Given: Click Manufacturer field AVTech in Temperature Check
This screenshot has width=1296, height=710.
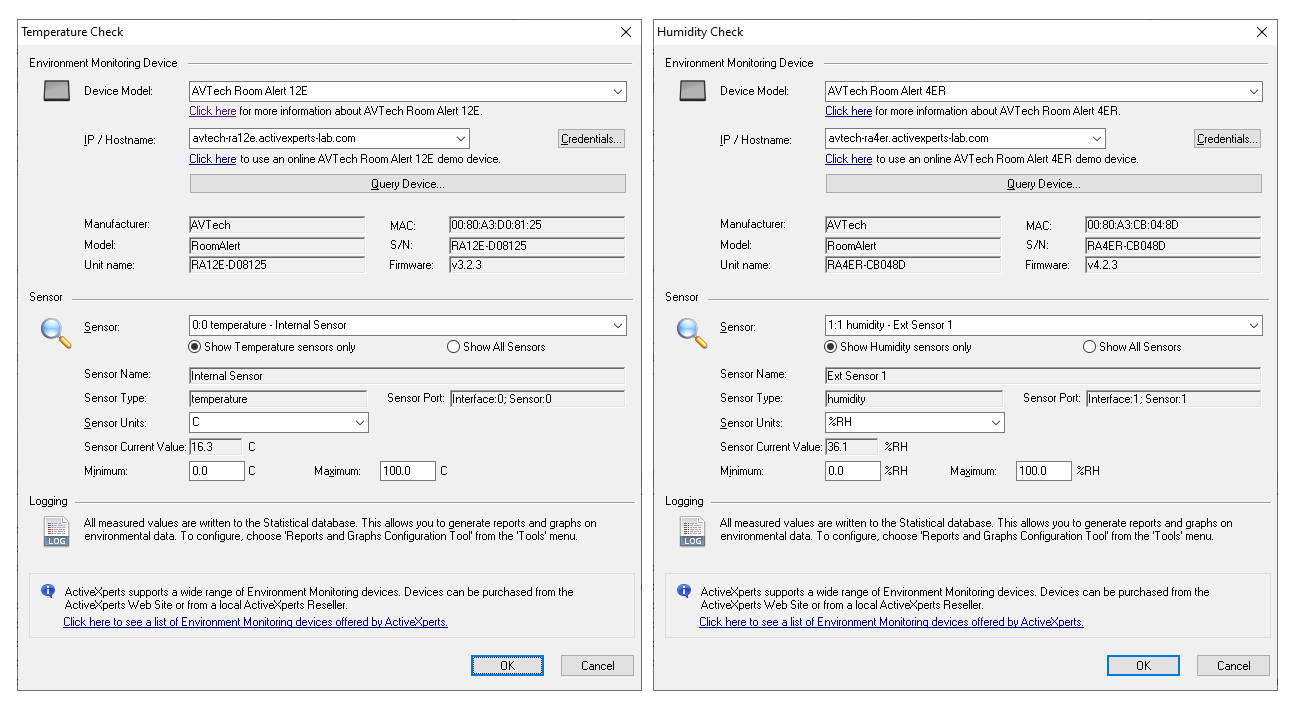Looking at the screenshot, I should coord(277,226).
